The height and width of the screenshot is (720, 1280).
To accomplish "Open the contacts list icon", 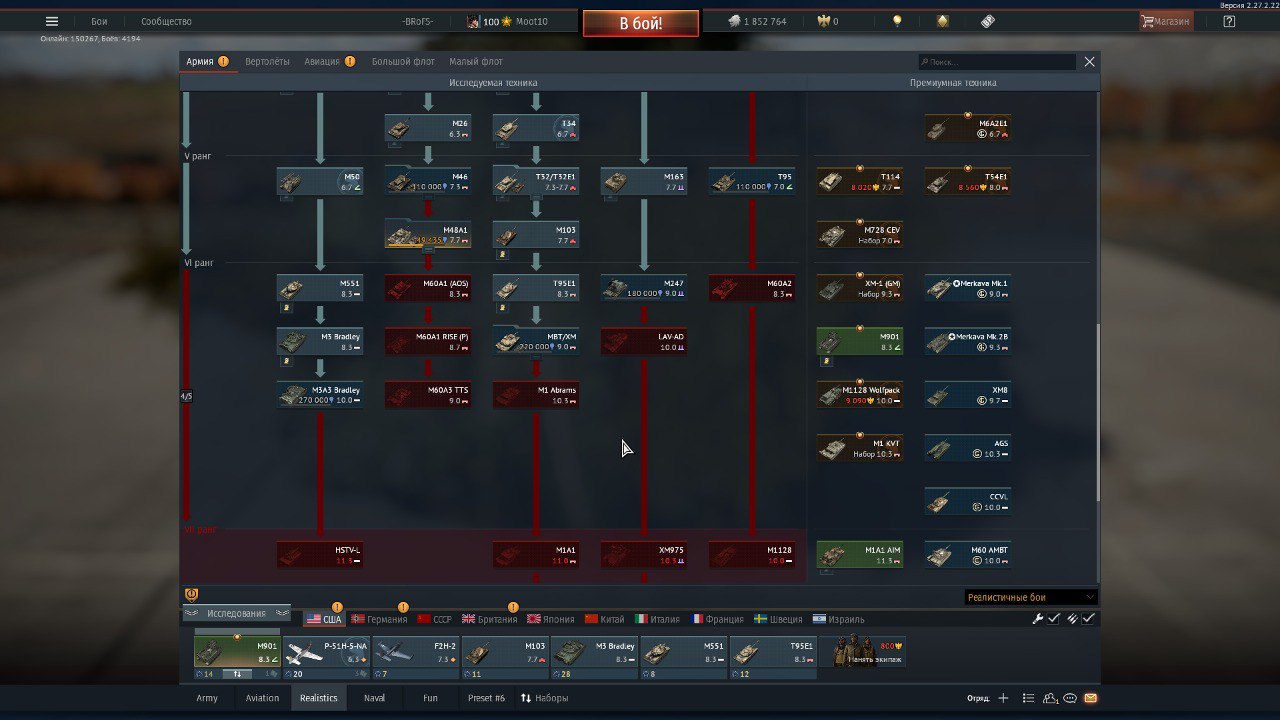I will pyautogui.click(x=1028, y=698).
